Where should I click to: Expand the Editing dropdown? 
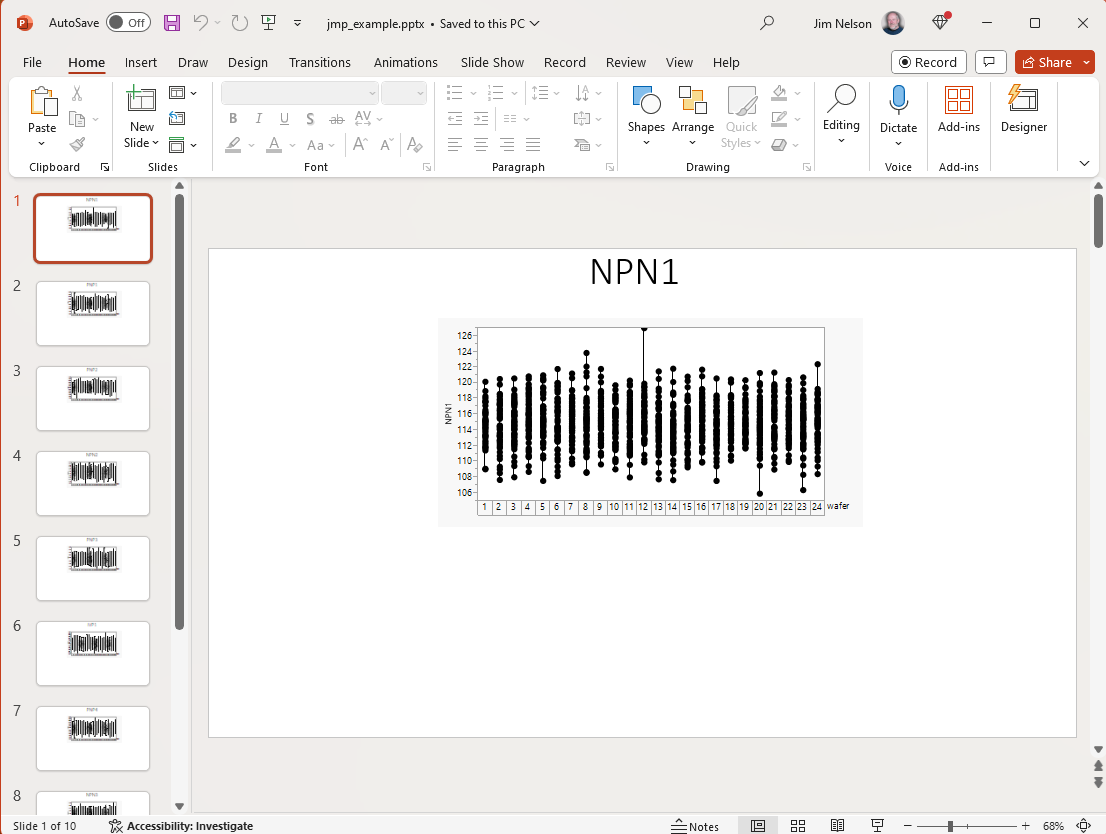[841, 115]
